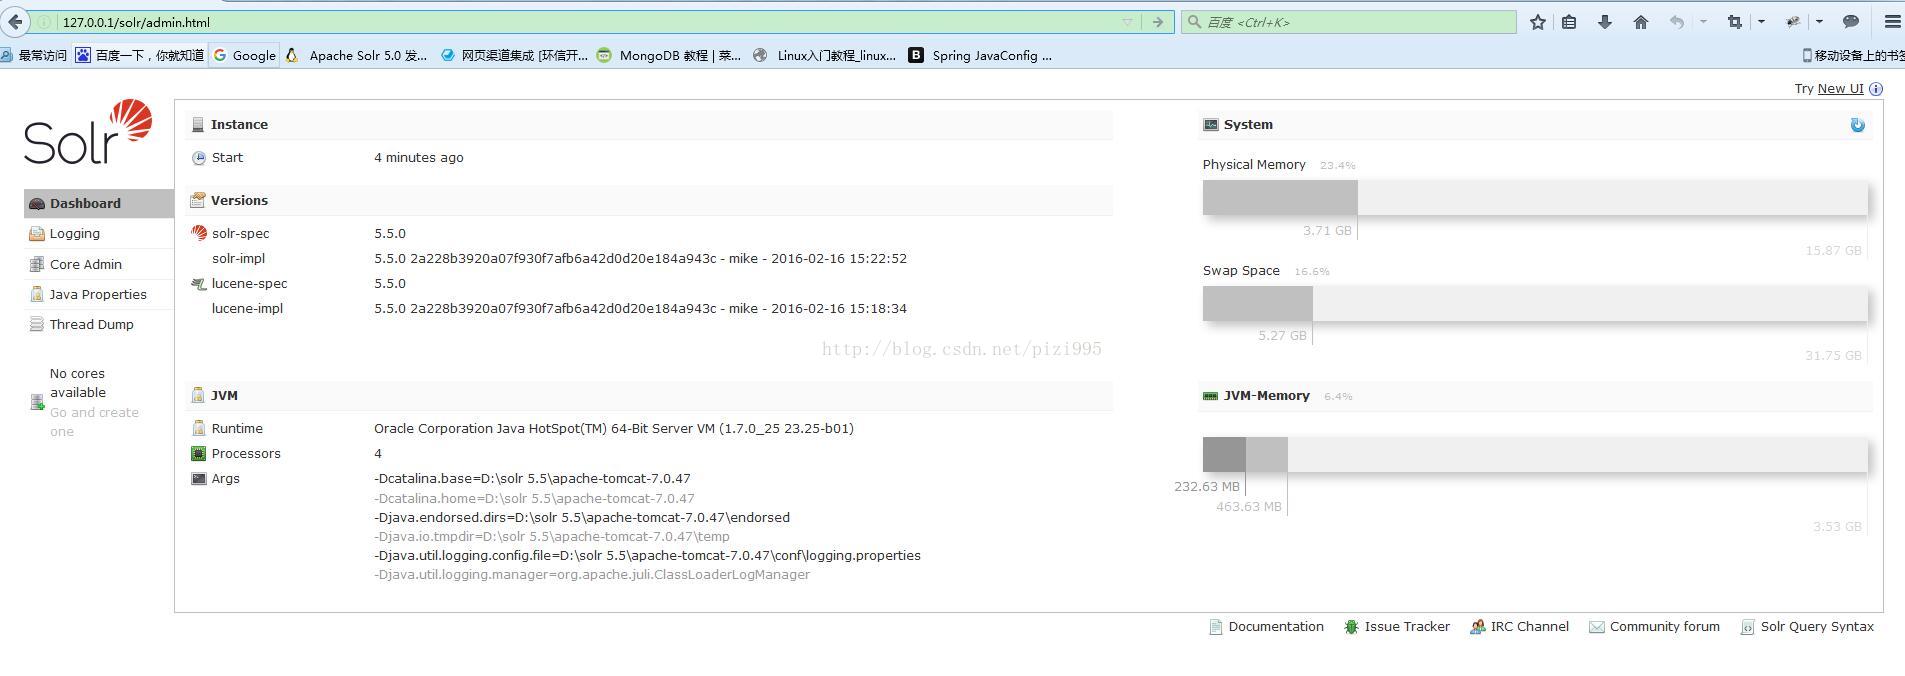Go back with the browser back arrow

14,22
